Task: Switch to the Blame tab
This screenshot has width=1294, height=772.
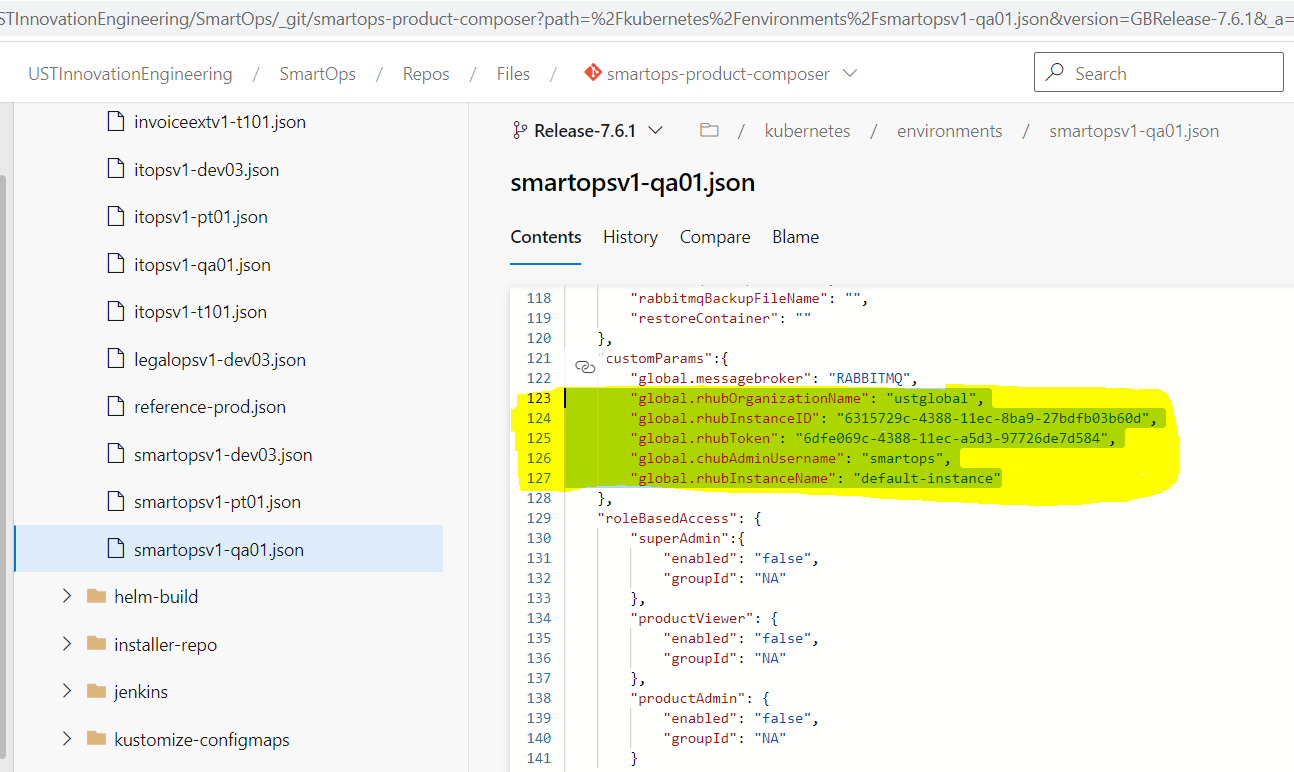Action: [795, 237]
